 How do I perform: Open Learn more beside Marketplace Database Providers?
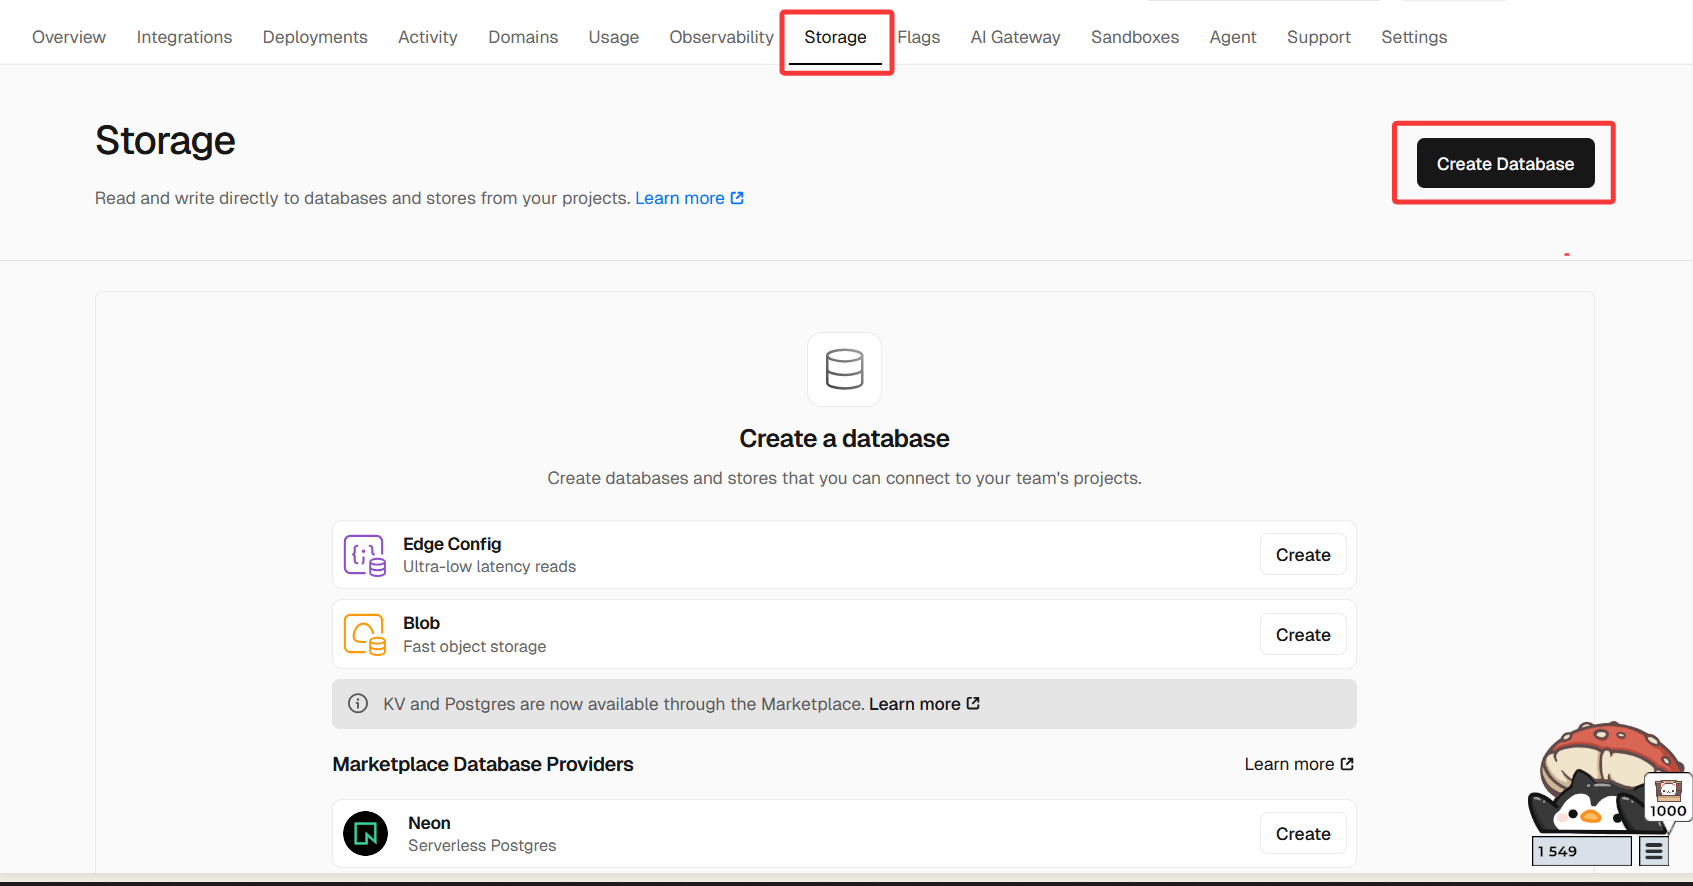click(1298, 764)
